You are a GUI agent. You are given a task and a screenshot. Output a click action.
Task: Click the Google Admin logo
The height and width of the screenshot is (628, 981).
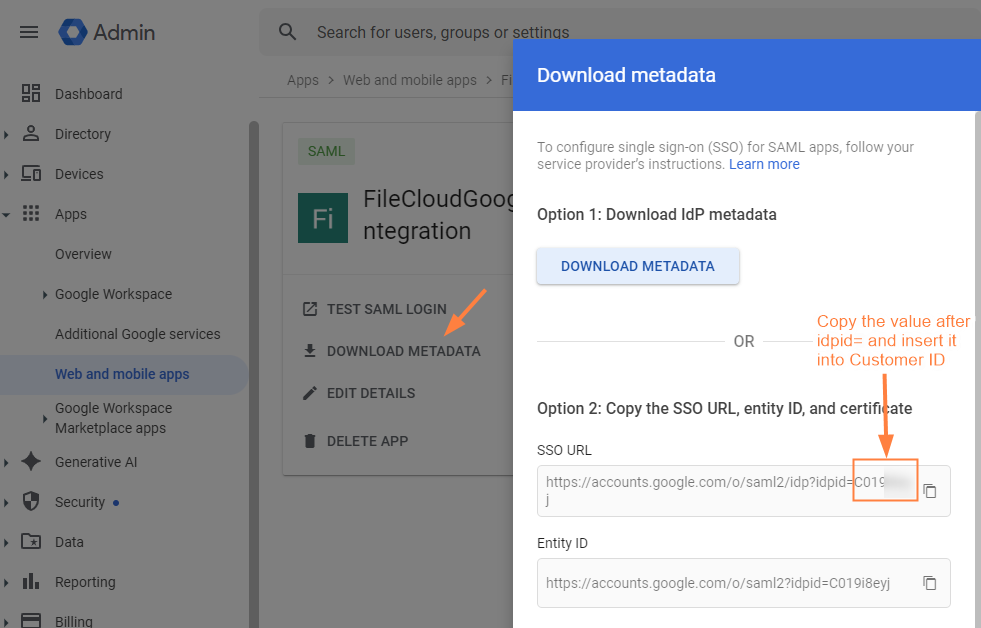point(74,32)
